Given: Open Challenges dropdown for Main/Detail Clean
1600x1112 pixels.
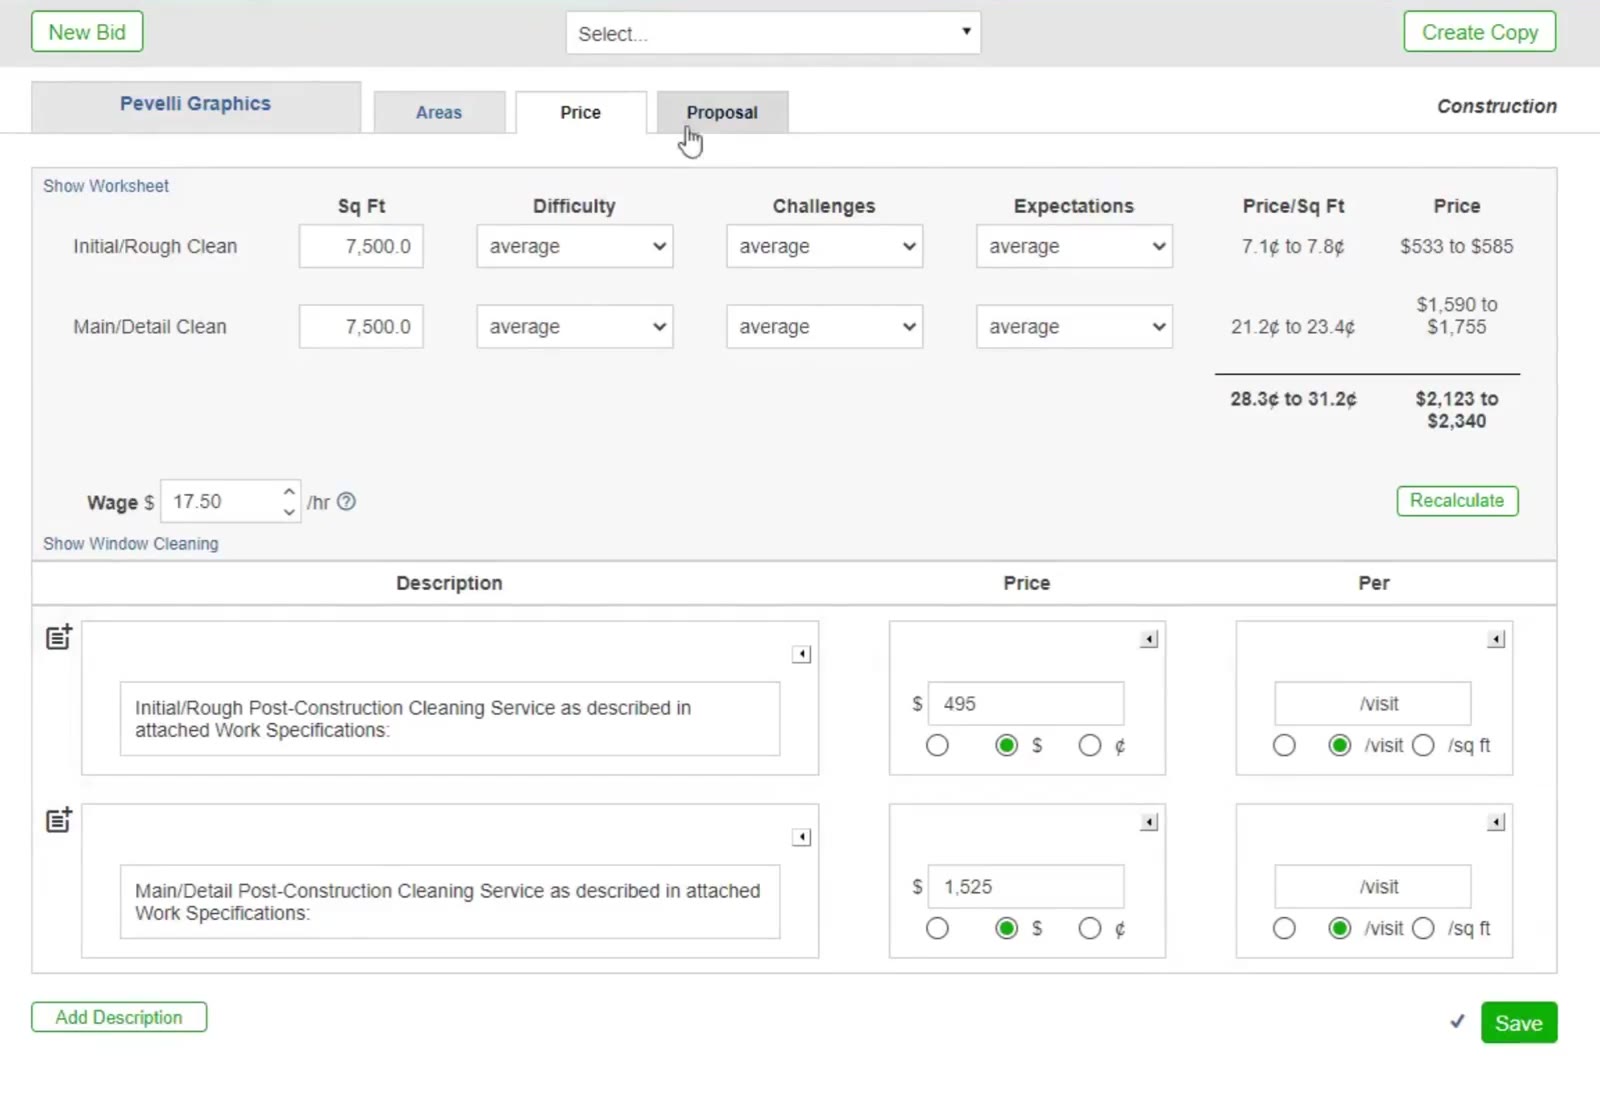Looking at the screenshot, I should (825, 327).
